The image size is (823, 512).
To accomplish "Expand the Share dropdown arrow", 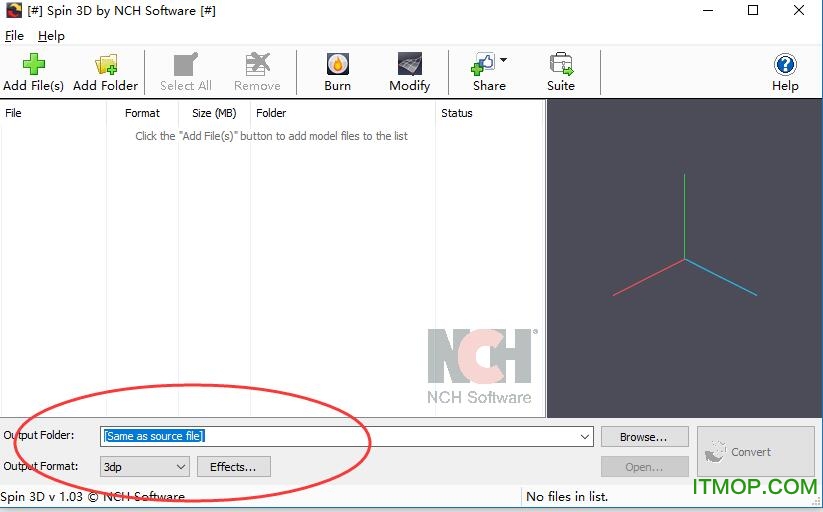I will [503, 60].
